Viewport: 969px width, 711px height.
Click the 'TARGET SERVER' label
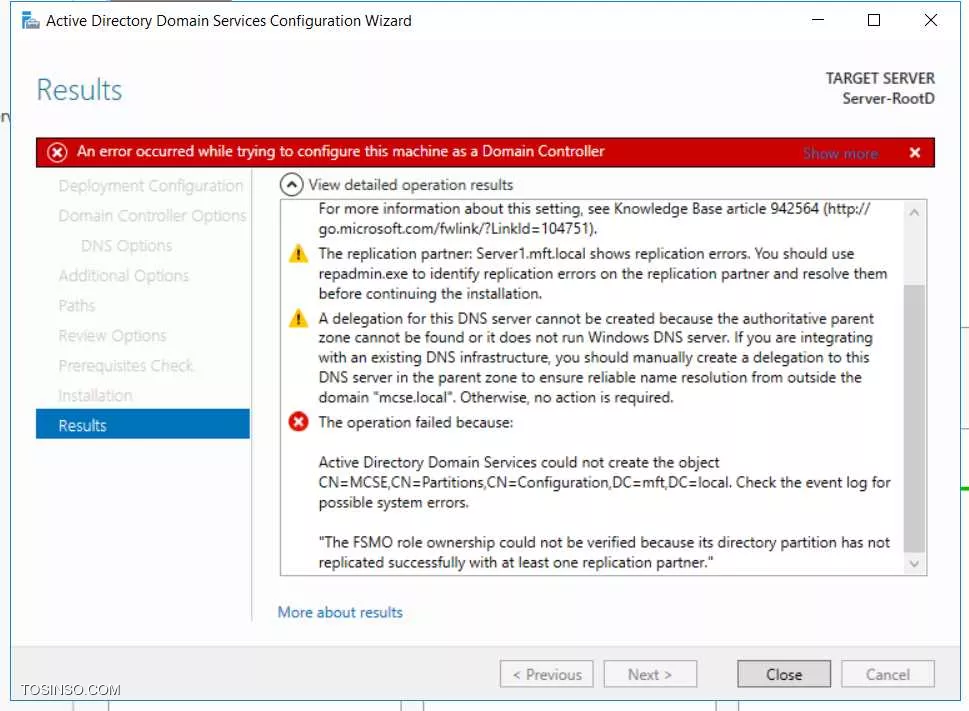880,78
